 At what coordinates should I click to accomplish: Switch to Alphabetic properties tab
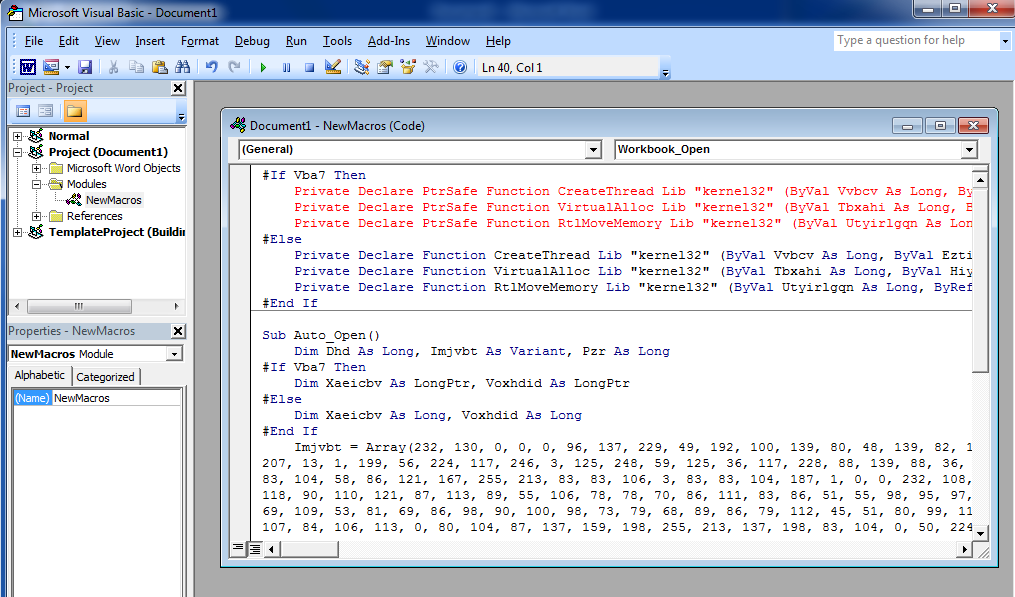point(39,376)
